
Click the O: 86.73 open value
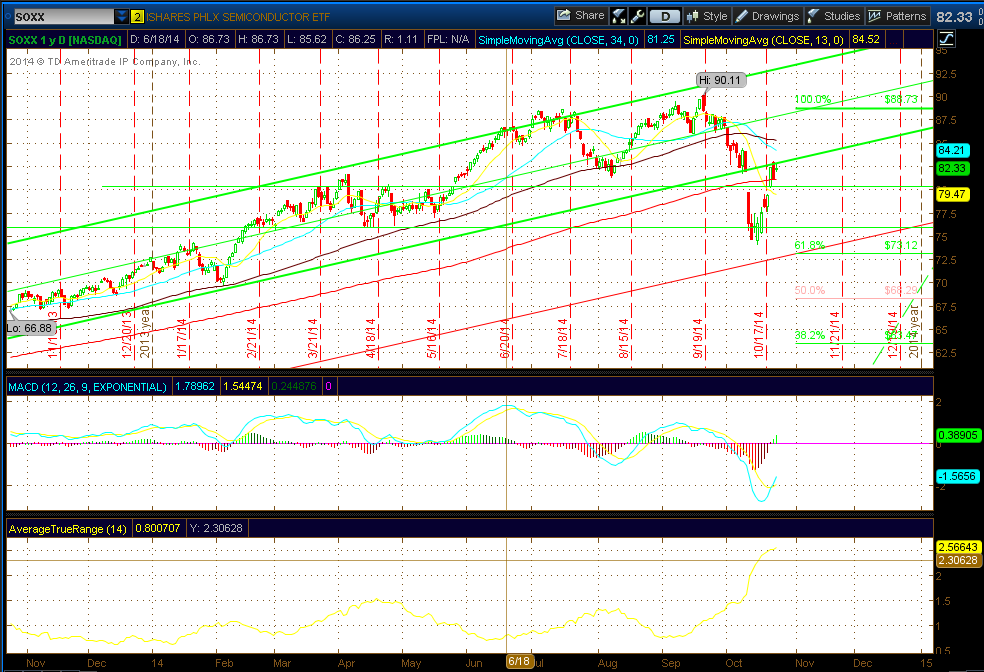[x=209, y=40]
